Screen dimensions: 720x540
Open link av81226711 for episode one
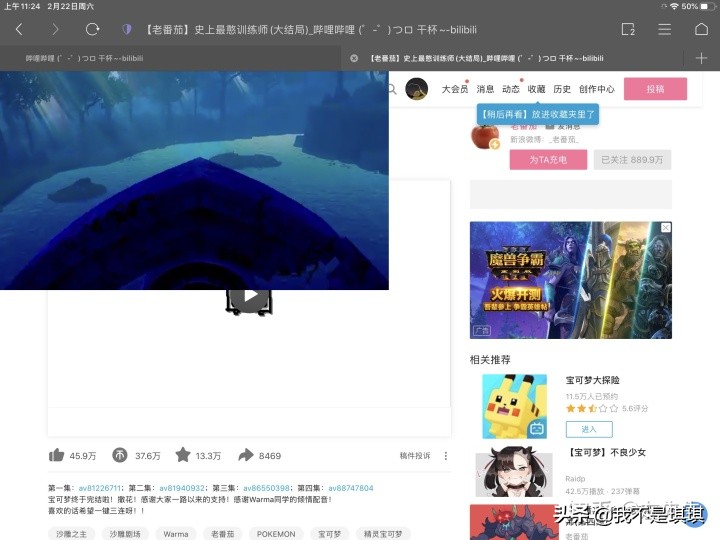[100, 488]
